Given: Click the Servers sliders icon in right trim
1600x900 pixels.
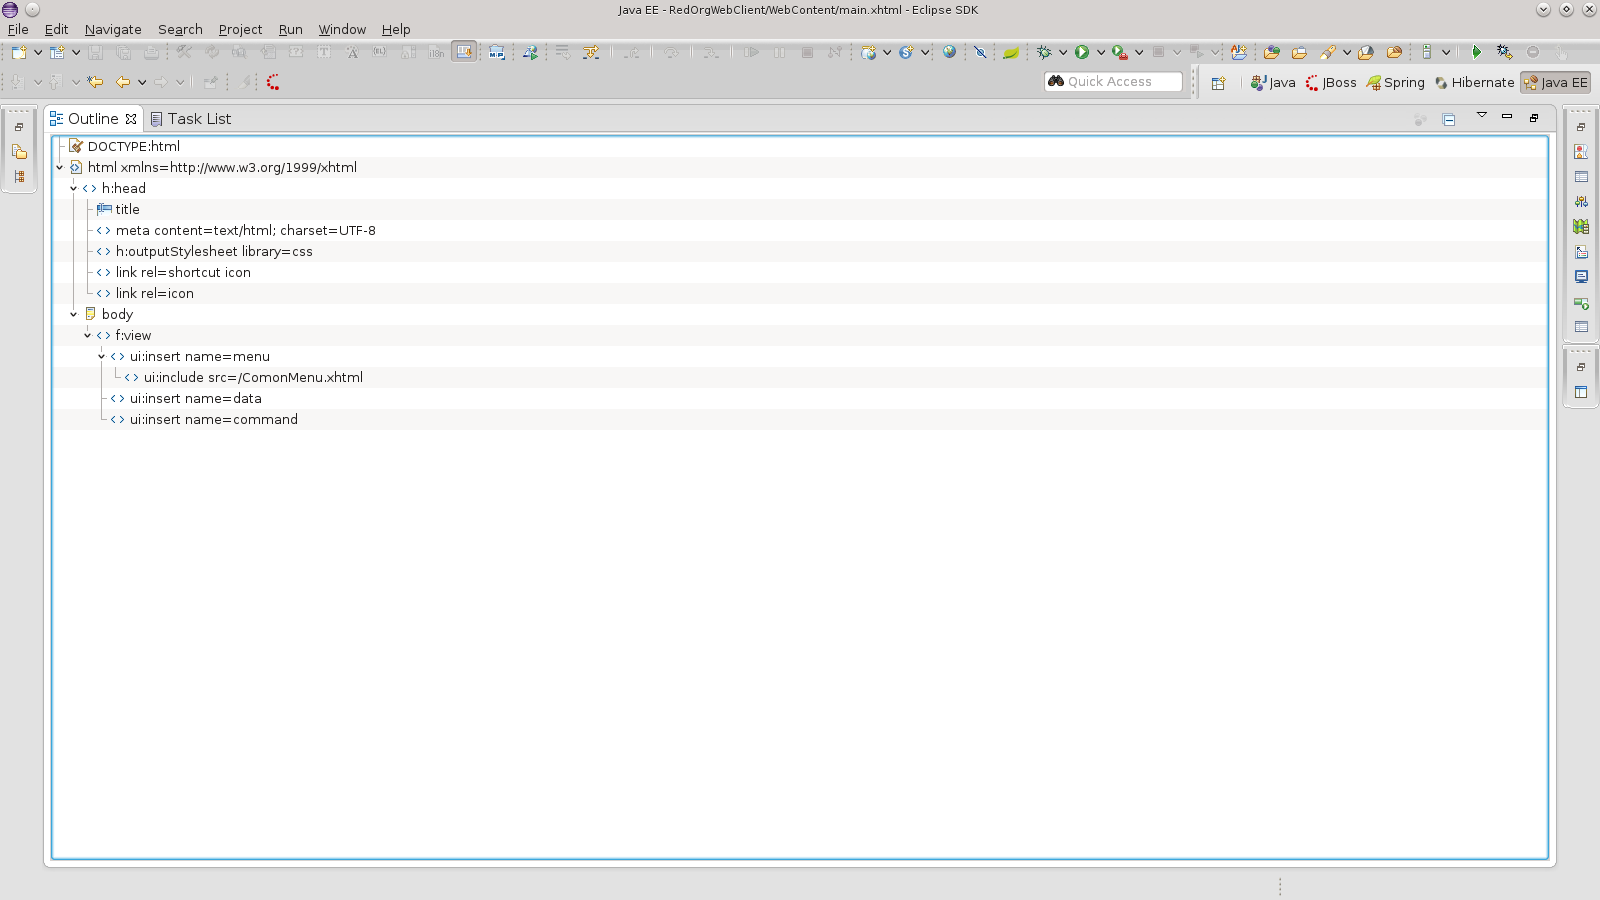Looking at the screenshot, I should click(x=1581, y=202).
